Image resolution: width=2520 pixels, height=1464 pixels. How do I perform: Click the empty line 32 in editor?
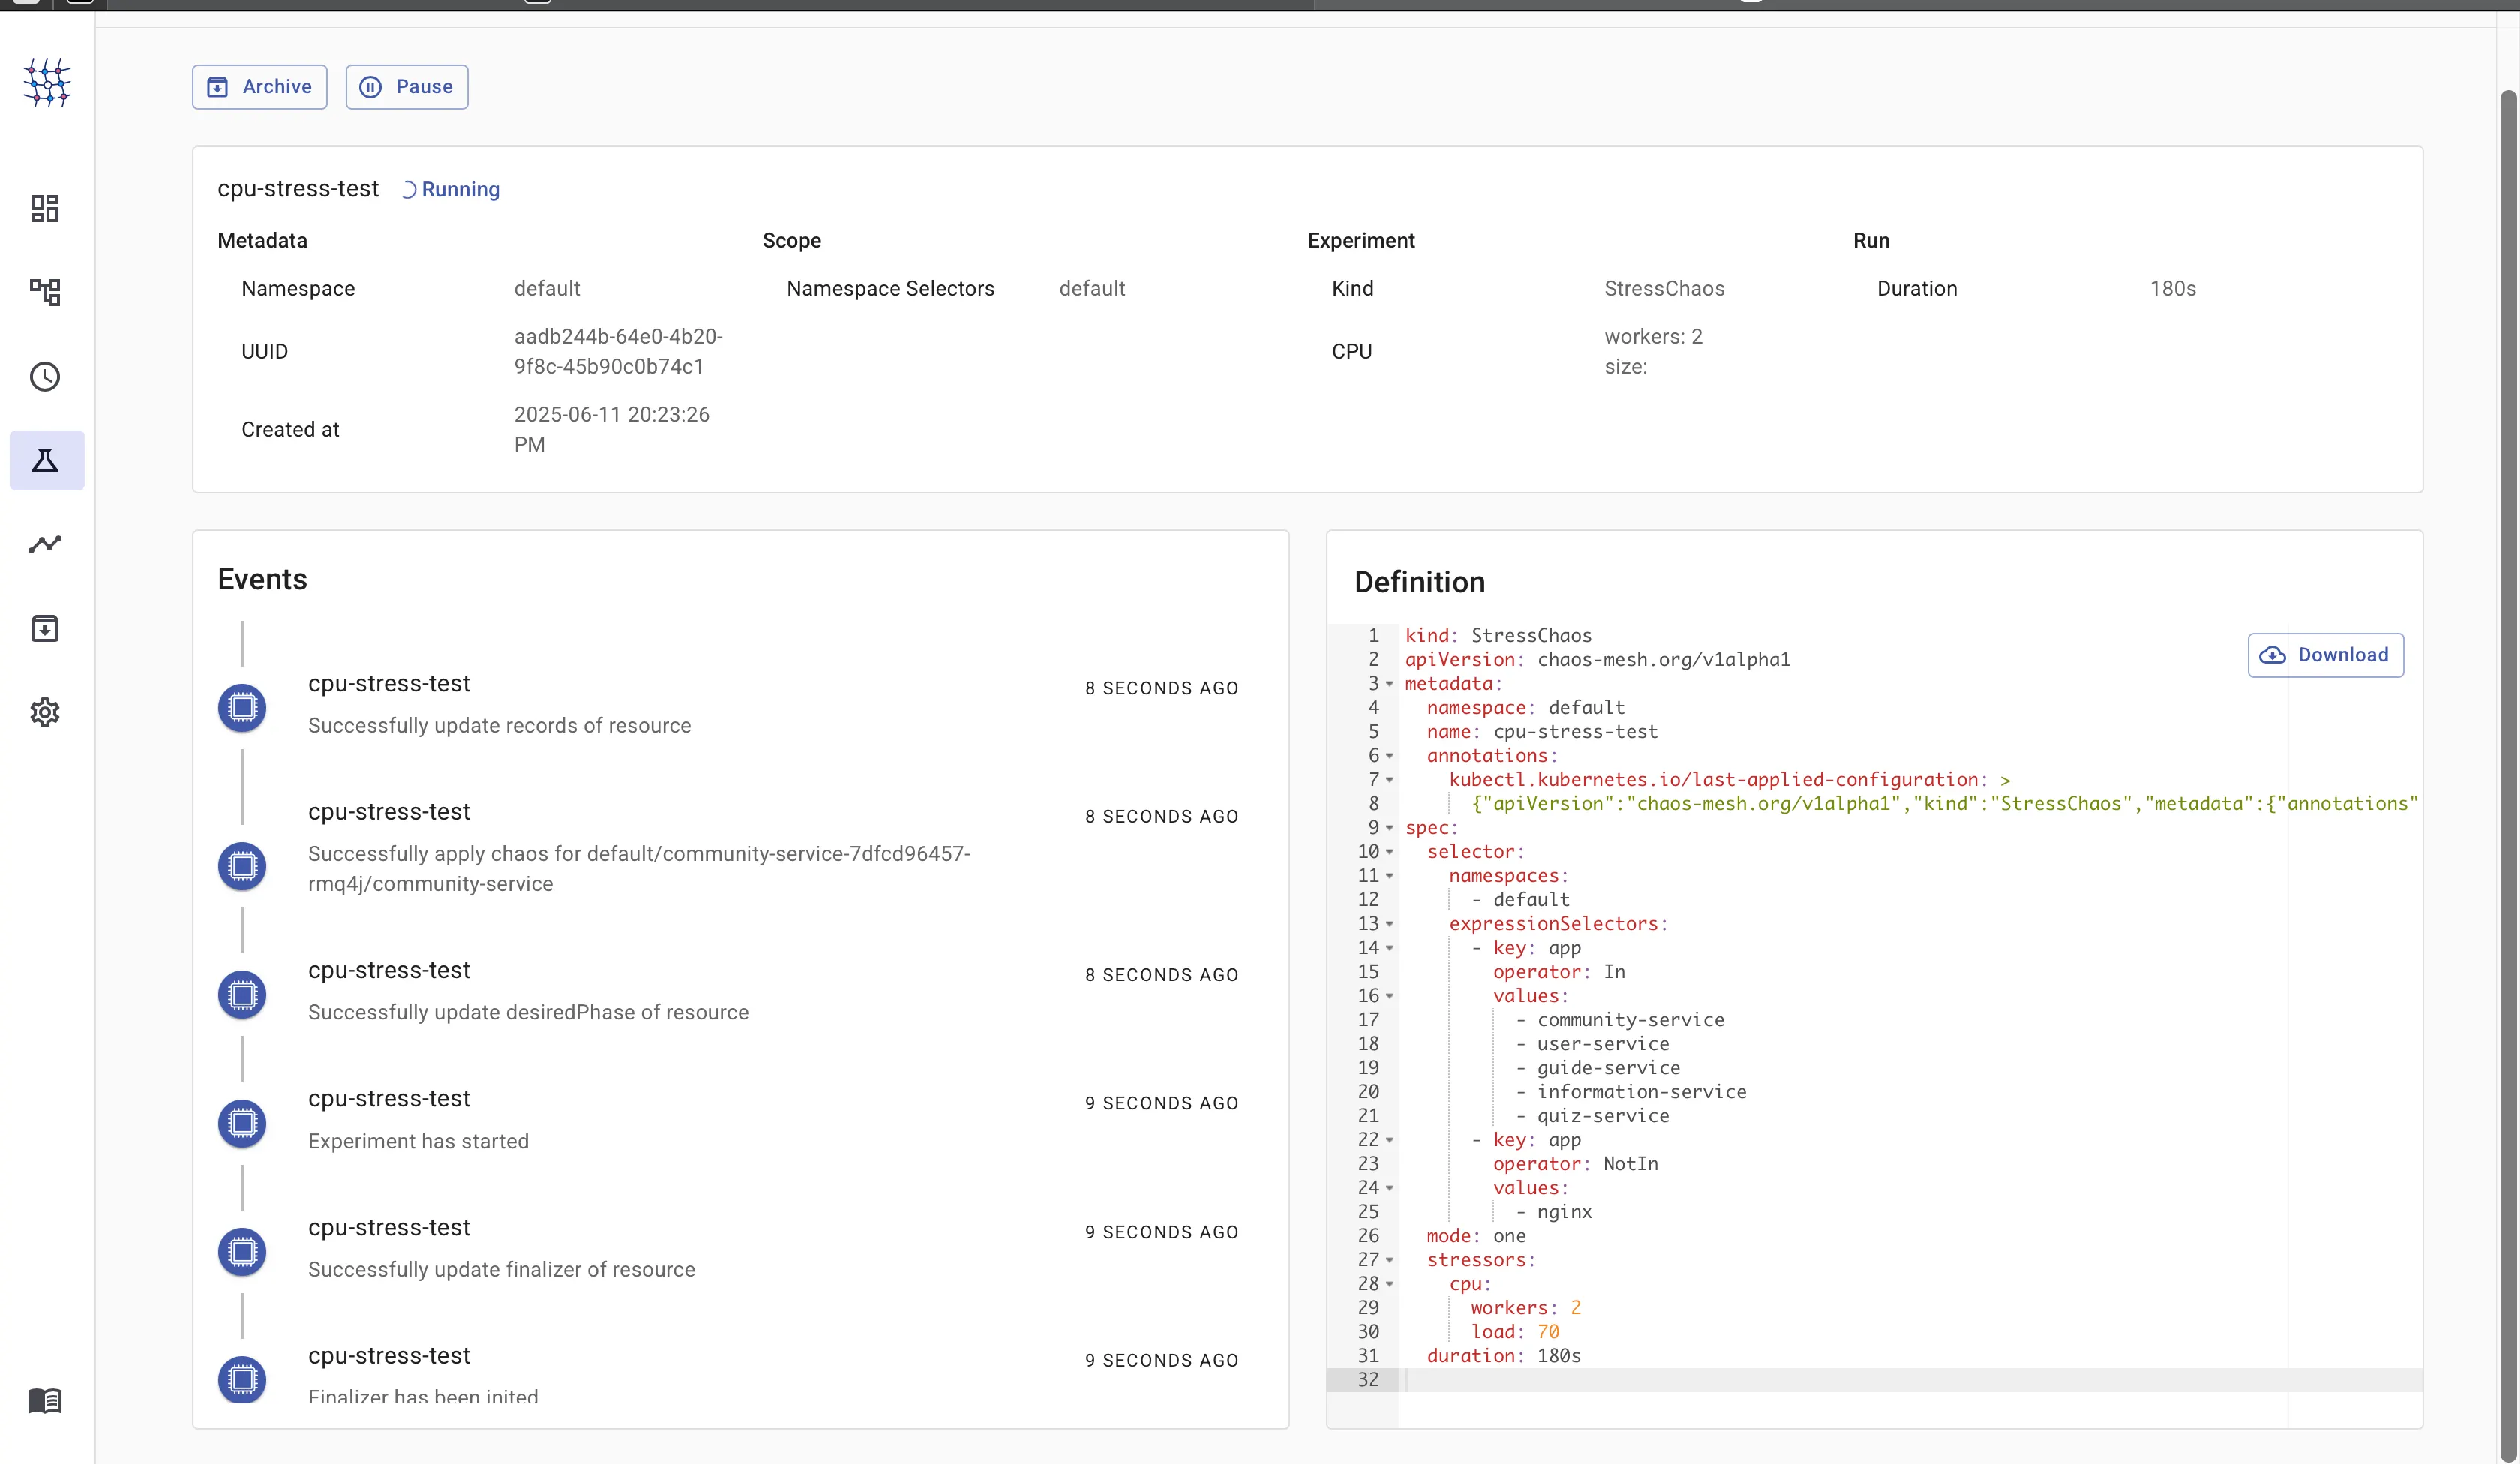[1800, 1379]
